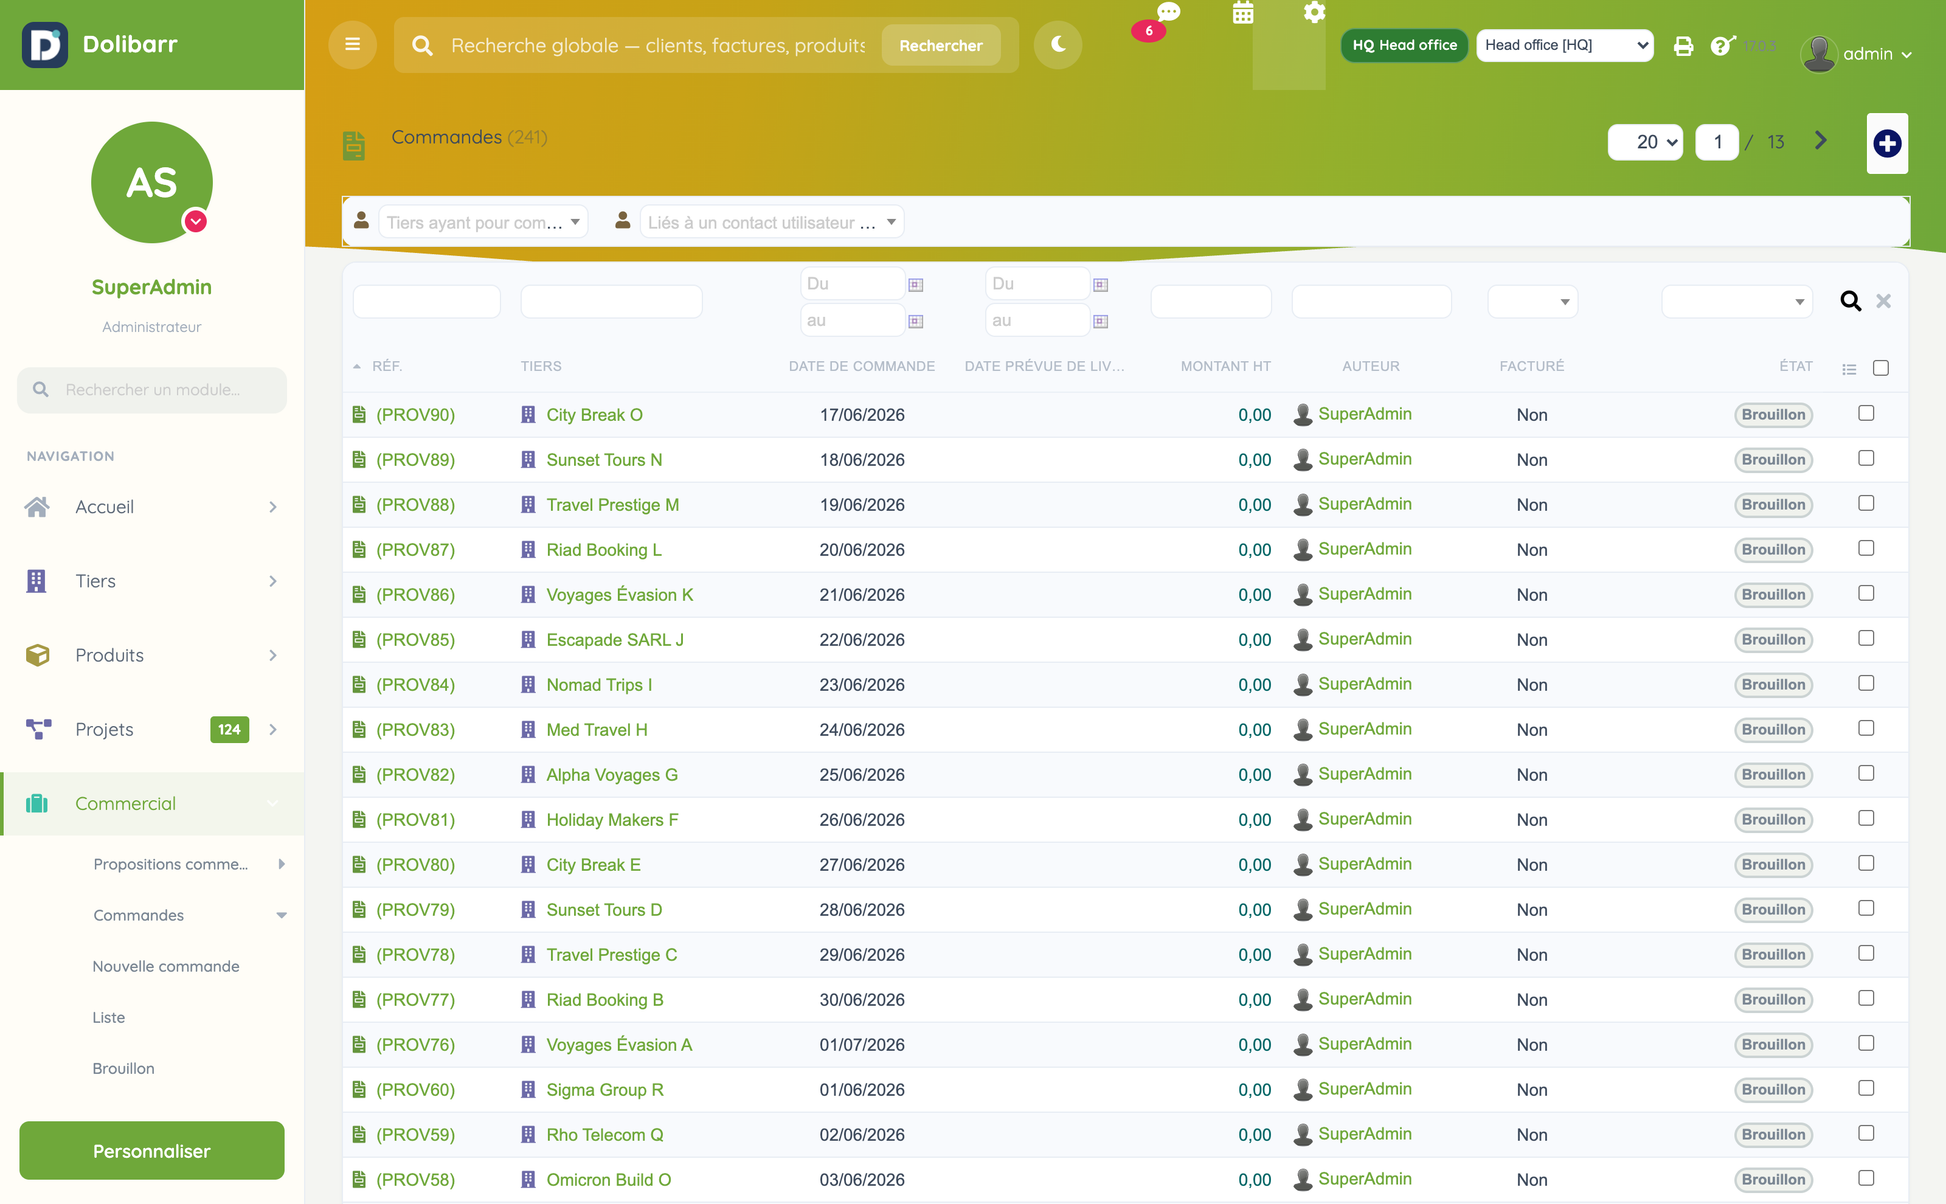Focus the 'Rechercher un module' field
The image size is (1946, 1204).
pos(152,389)
